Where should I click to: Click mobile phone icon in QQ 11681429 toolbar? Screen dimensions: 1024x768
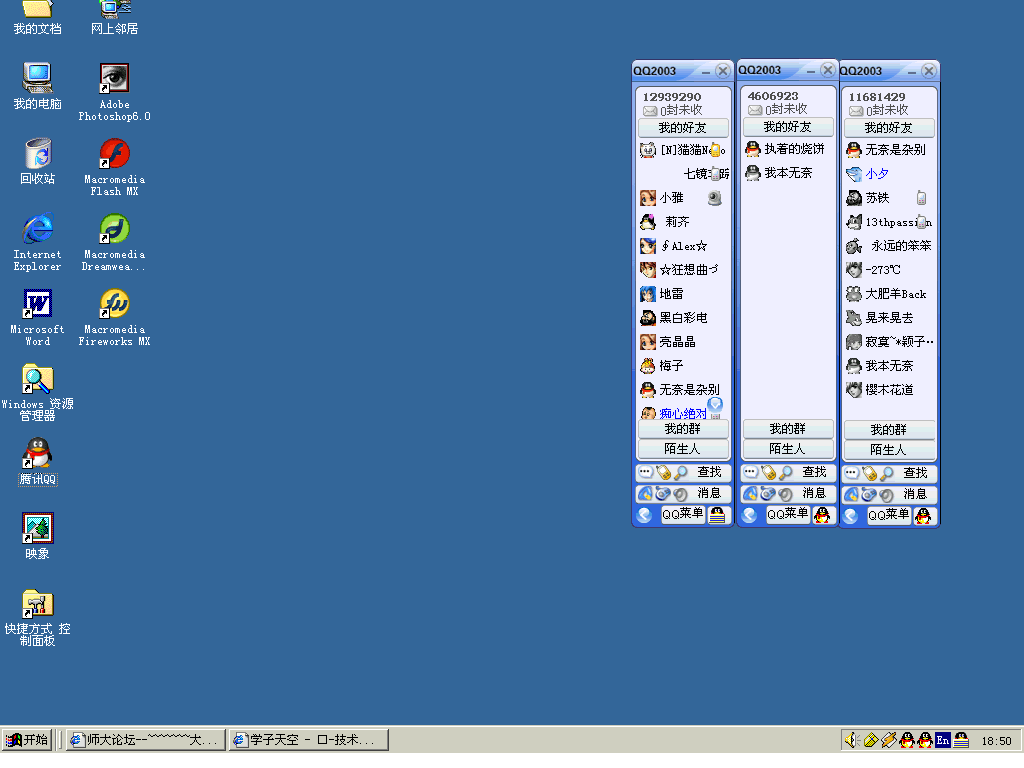[x=869, y=473]
